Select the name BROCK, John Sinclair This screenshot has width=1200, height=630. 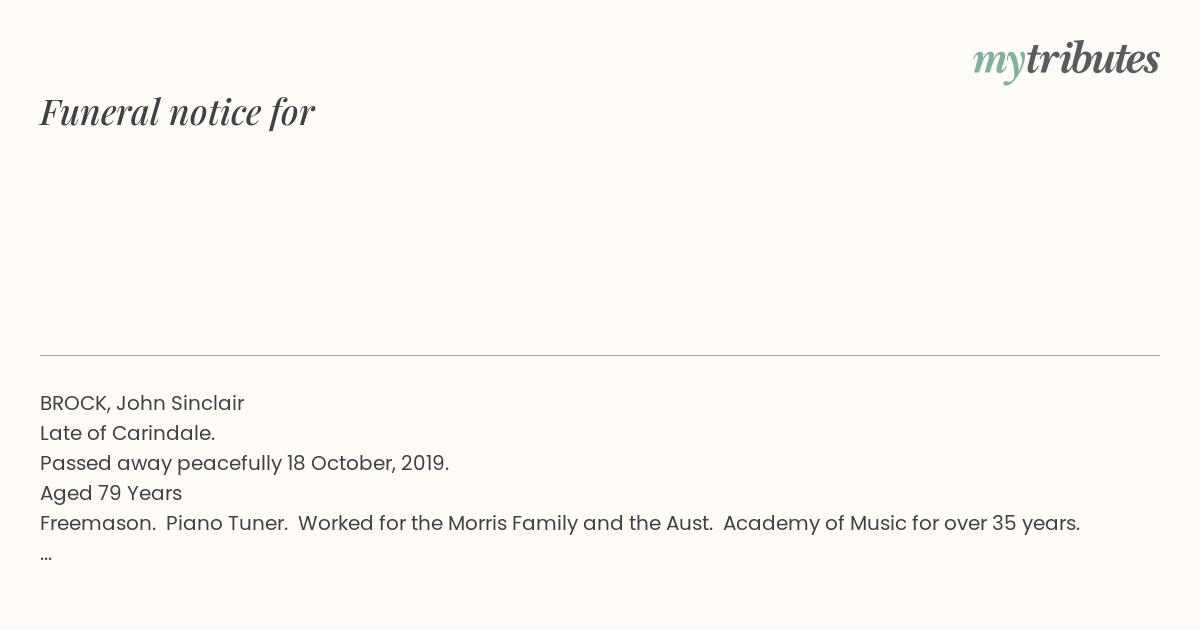click(x=142, y=403)
